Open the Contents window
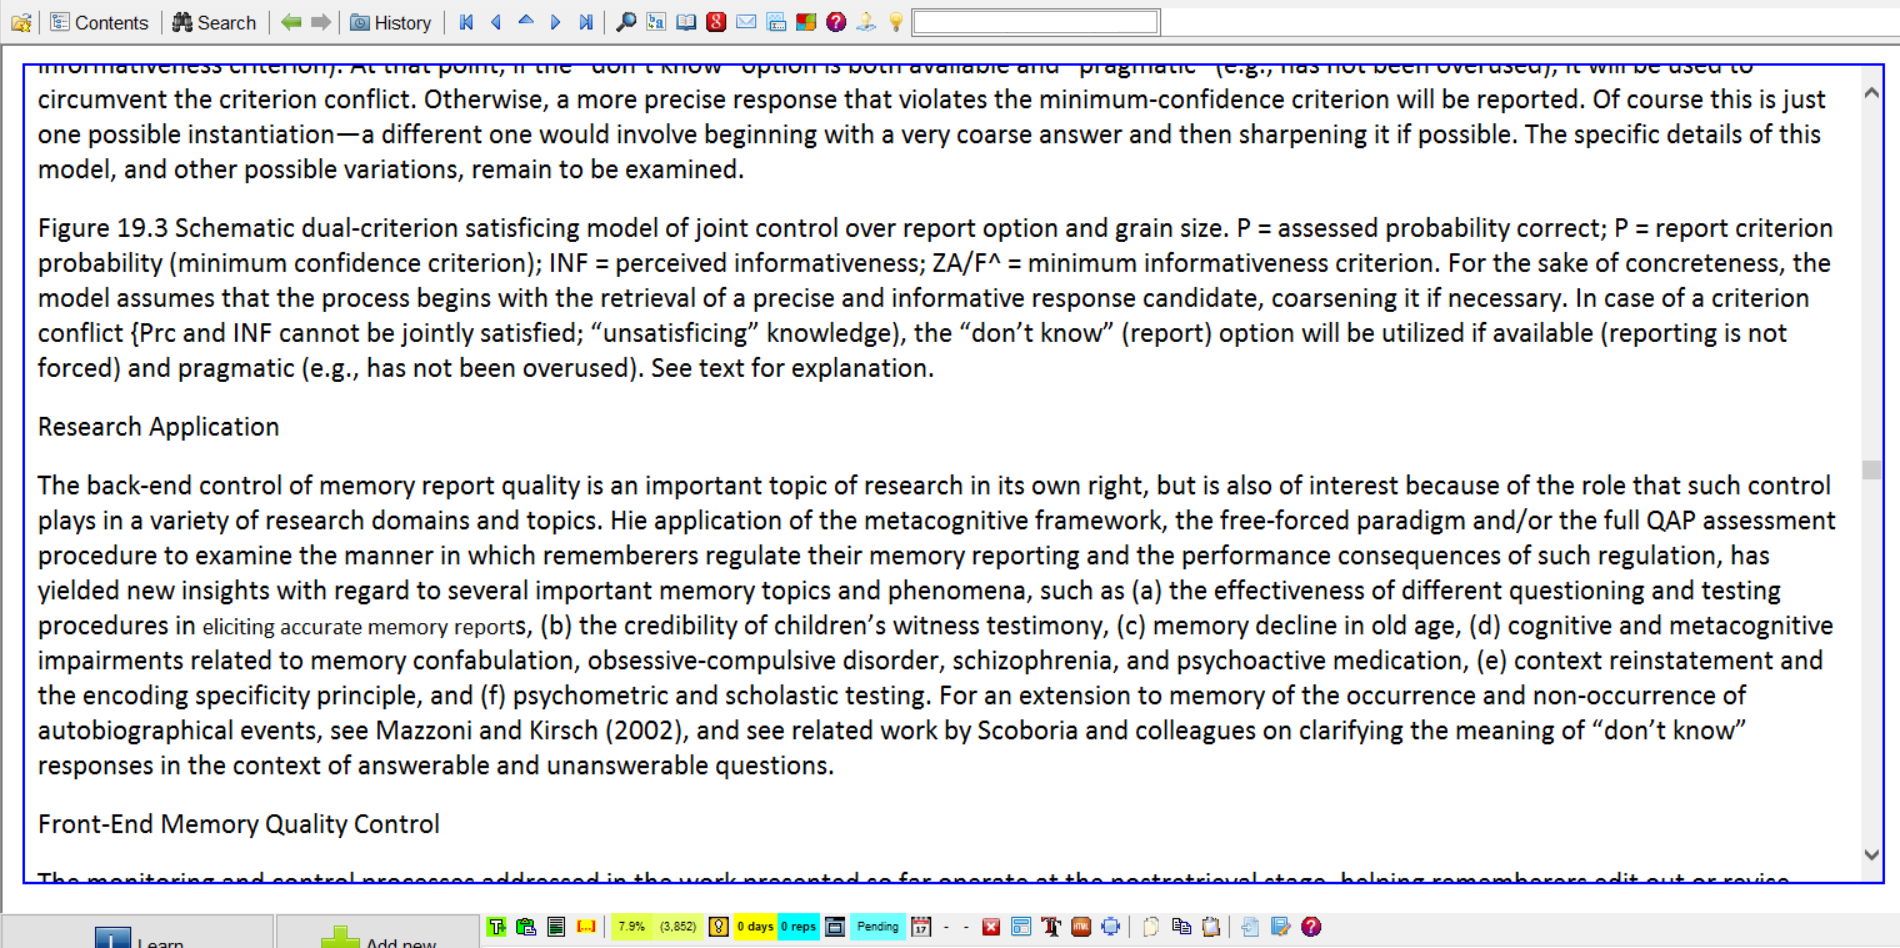This screenshot has width=1900, height=948. (99, 22)
